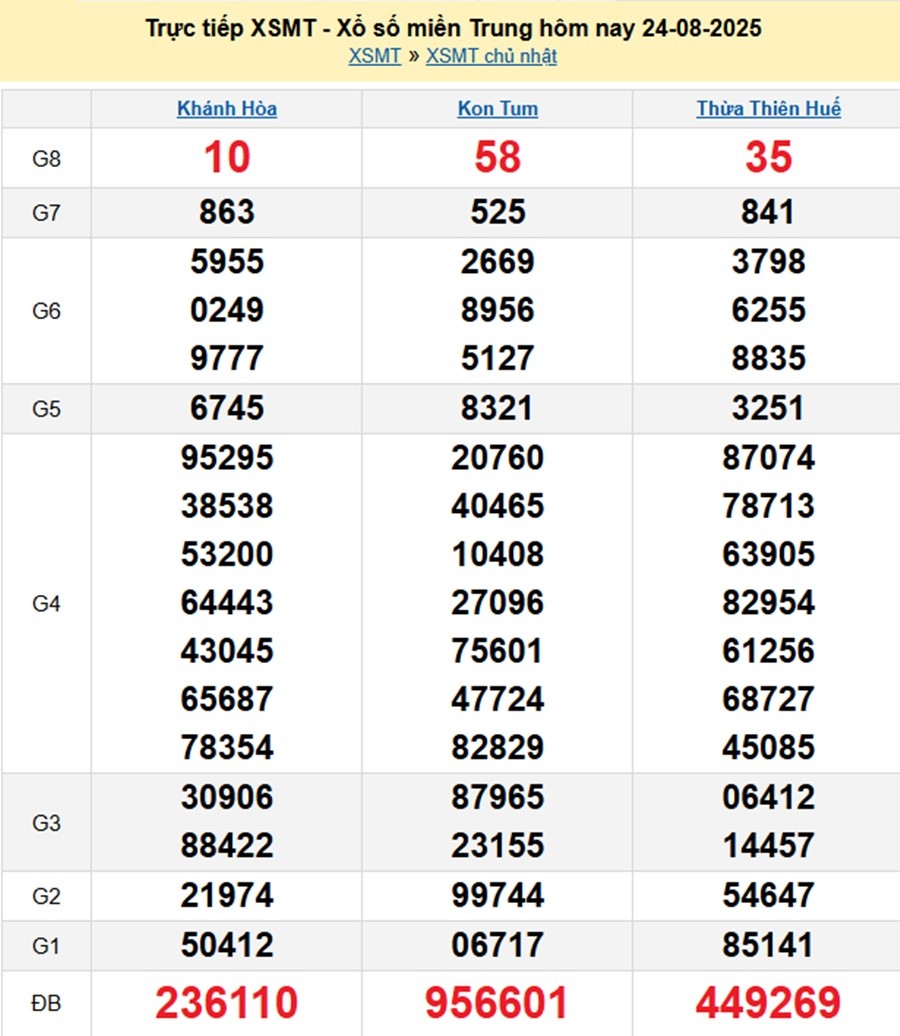This screenshot has height=1036, width=900.
Task: Open the XSMT chủ nhật link
Action: (x=491, y=56)
